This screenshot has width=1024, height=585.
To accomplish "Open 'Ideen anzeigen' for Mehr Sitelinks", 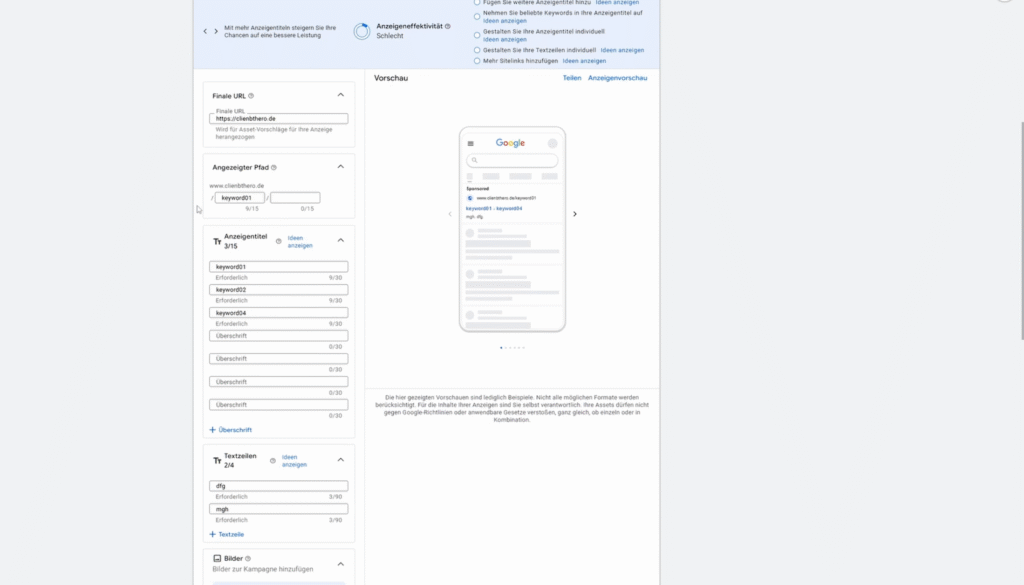I will coord(584,61).
